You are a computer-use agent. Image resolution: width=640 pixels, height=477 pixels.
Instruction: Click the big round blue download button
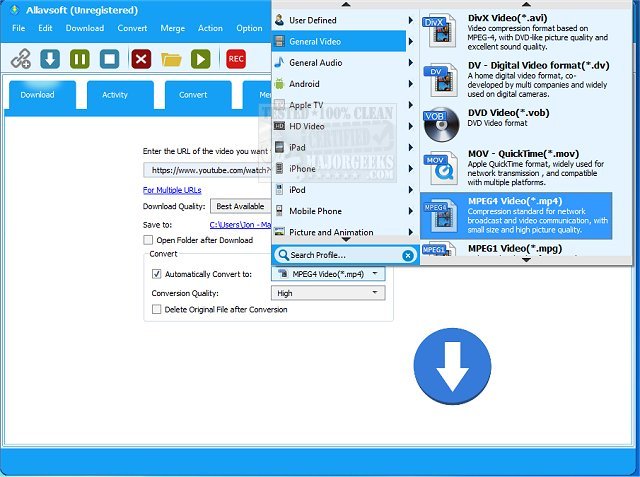coord(452,366)
